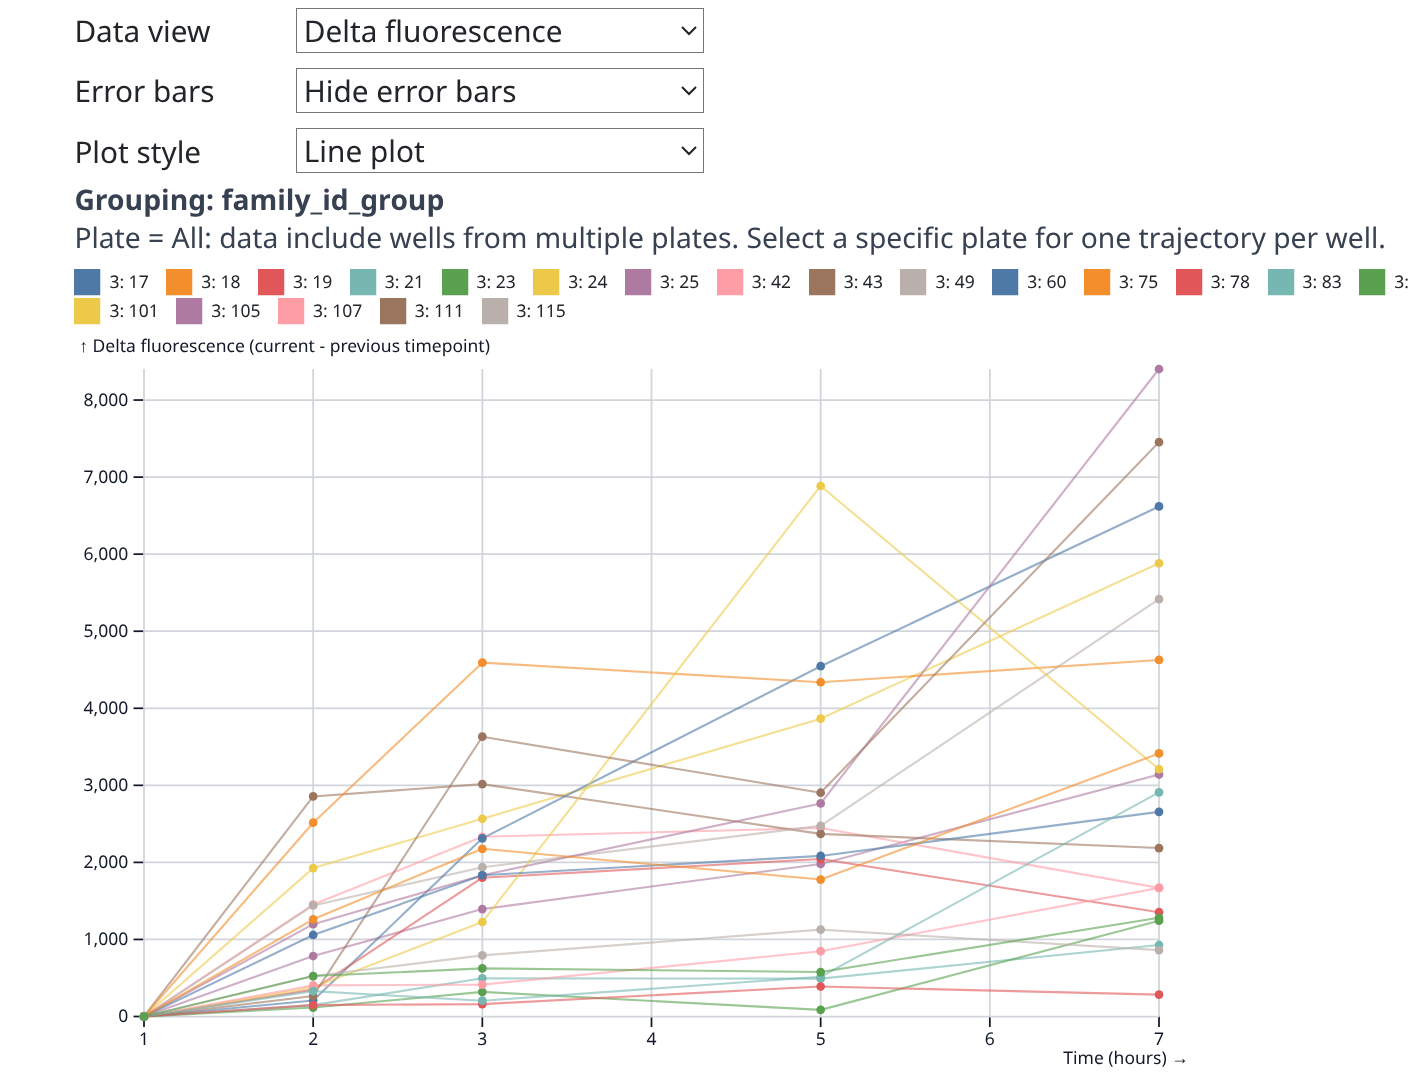Click the yellow swatch for 3: 24
The image size is (1408, 1083).
pyautogui.click(x=546, y=282)
